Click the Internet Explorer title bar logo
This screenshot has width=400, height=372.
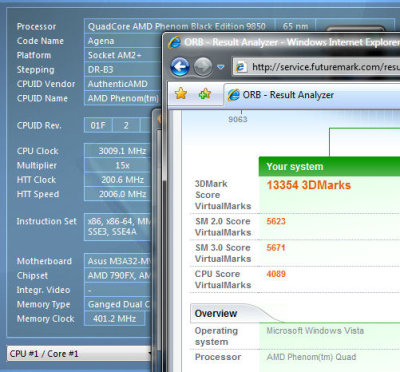click(x=174, y=43)
